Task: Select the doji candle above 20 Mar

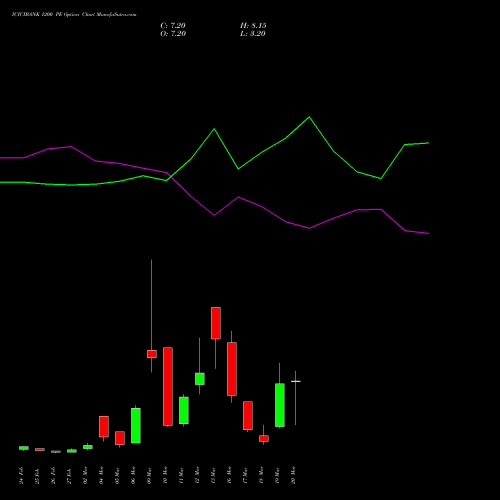Action: coord(296,381)
